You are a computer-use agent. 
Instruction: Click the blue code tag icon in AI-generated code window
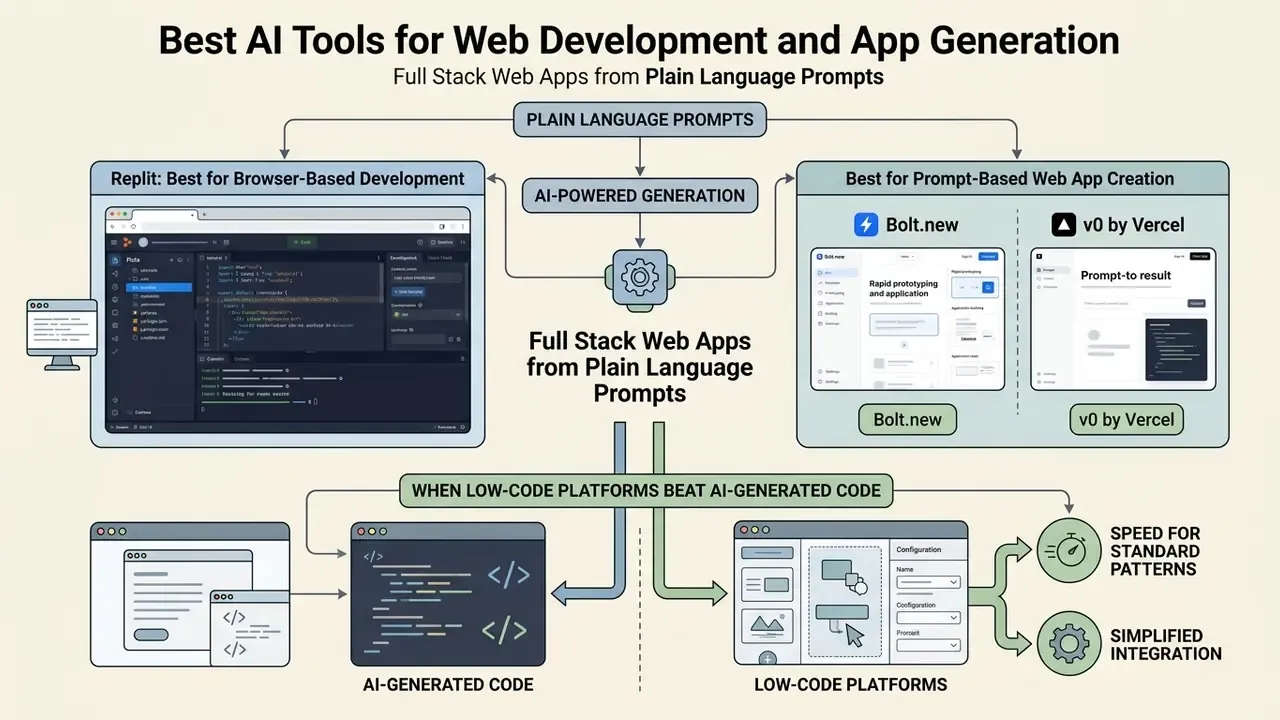pyautogui.click(x=507, y=575)
